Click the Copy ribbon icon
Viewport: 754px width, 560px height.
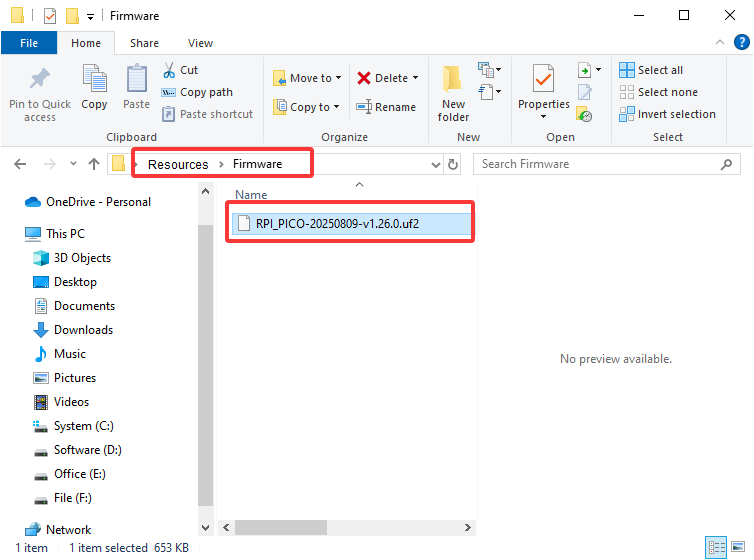pyautogui.click(x=94, y=78)
